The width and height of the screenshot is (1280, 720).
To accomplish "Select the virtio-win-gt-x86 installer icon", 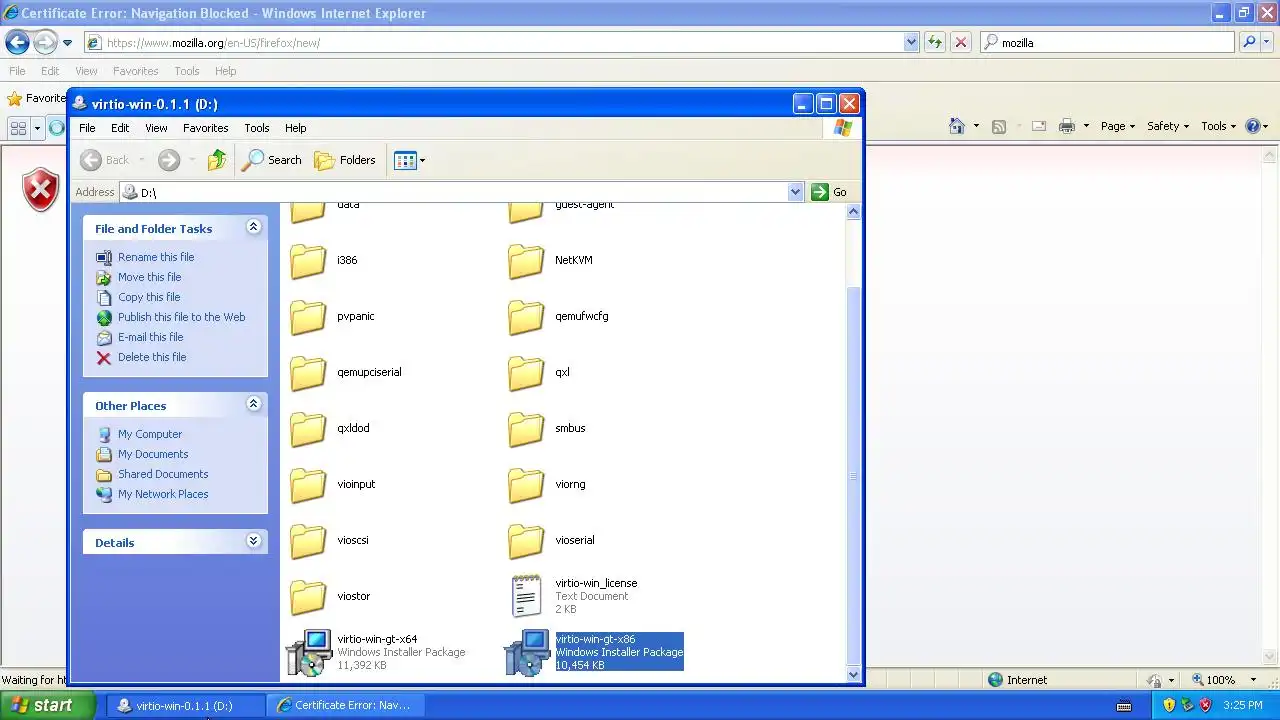I will (x=526, y=652).
